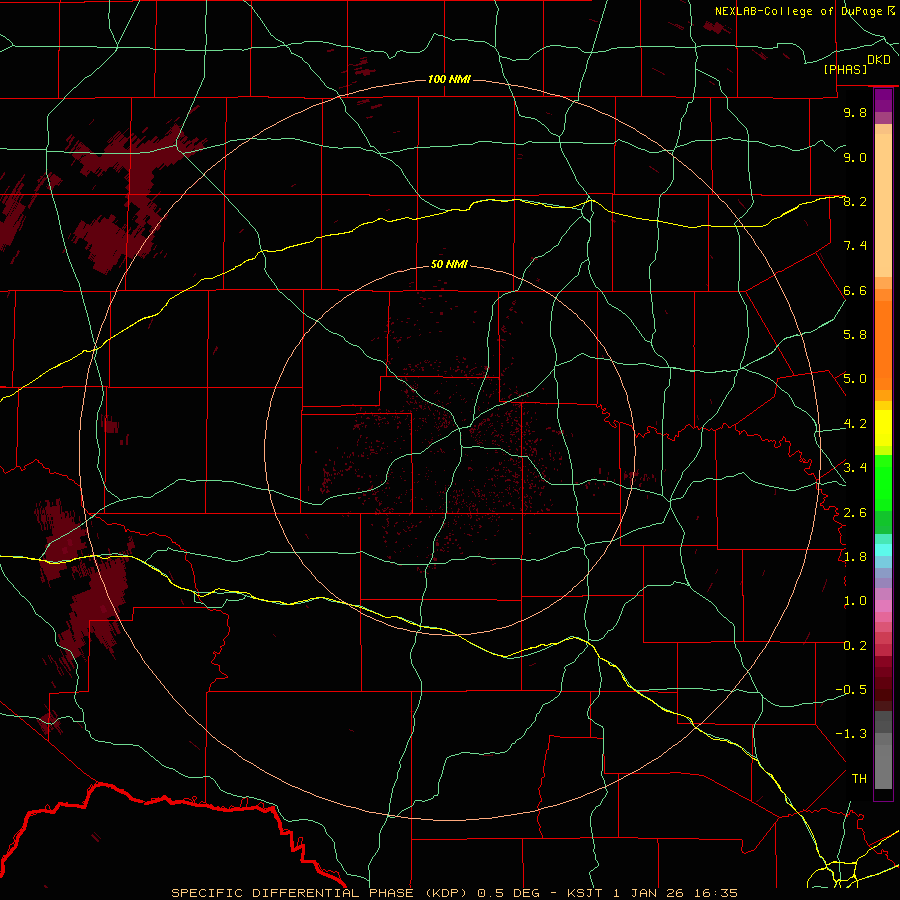900x900 pixels.
Task: Click the 7.4 value on color scale
Action: [x=855, y=246]
